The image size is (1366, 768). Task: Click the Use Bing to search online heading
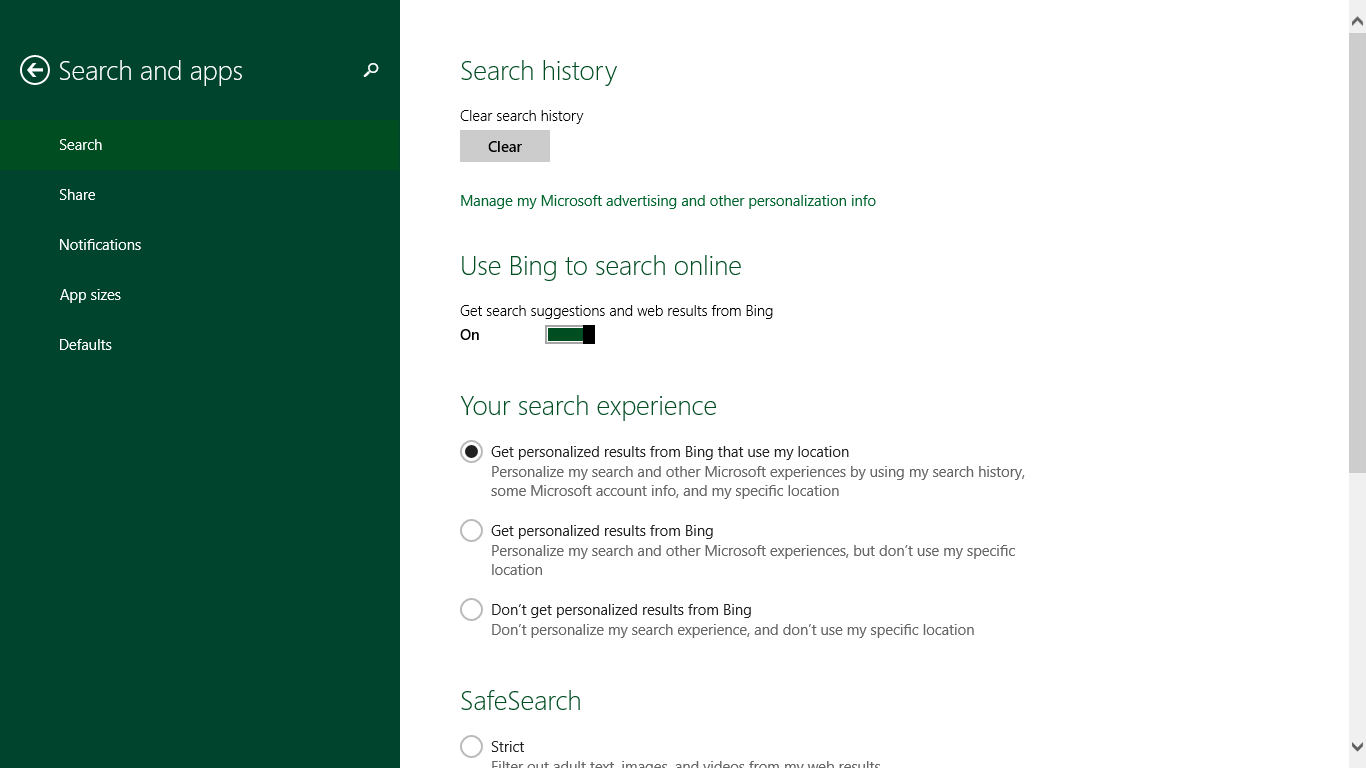point(601,266)
